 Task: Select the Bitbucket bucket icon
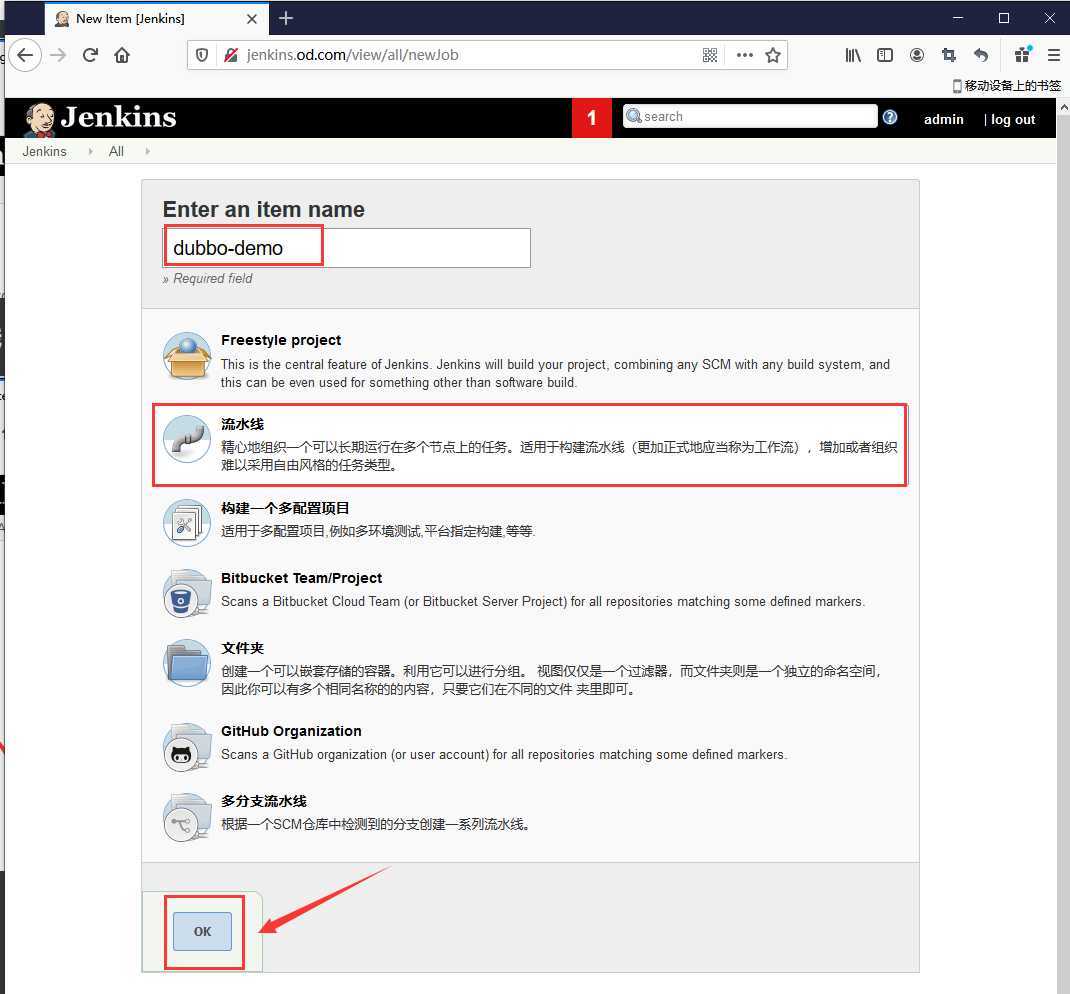tap(187, 594)
